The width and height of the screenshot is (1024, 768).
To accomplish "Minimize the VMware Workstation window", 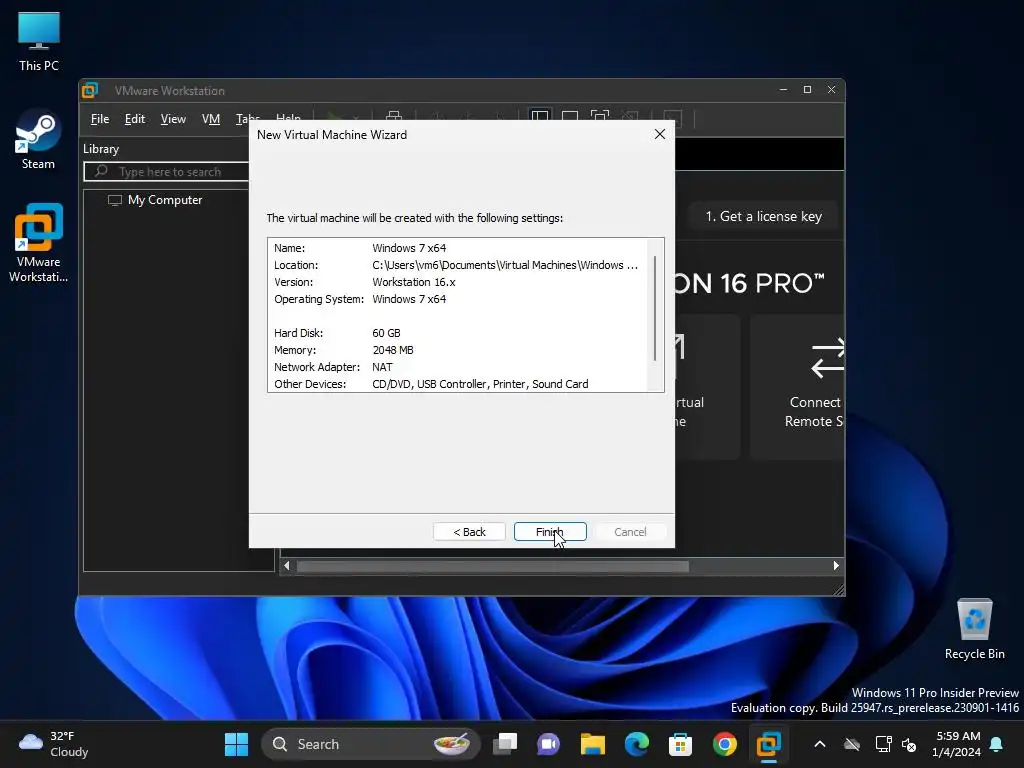I will (783, 89).
